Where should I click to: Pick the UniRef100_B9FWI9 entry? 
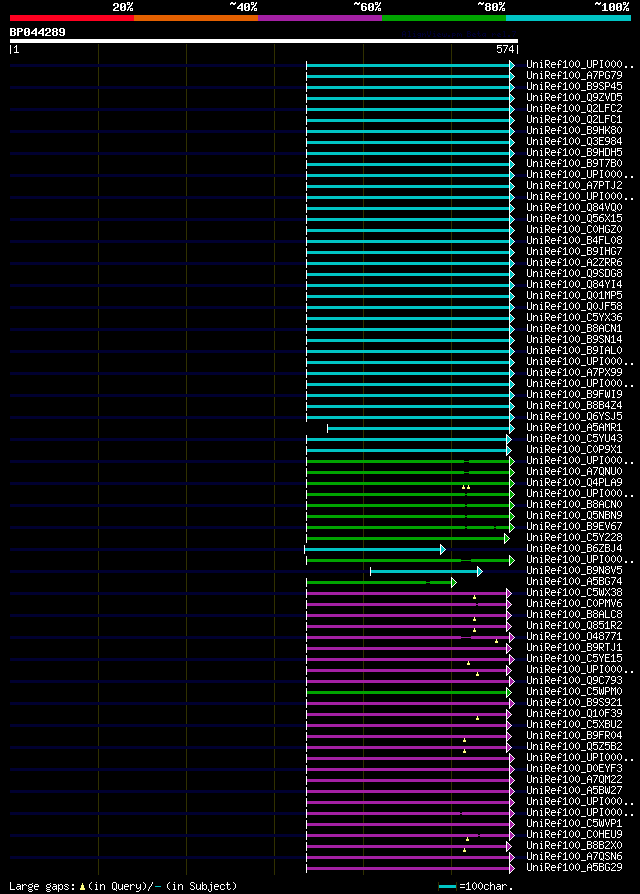574,395
